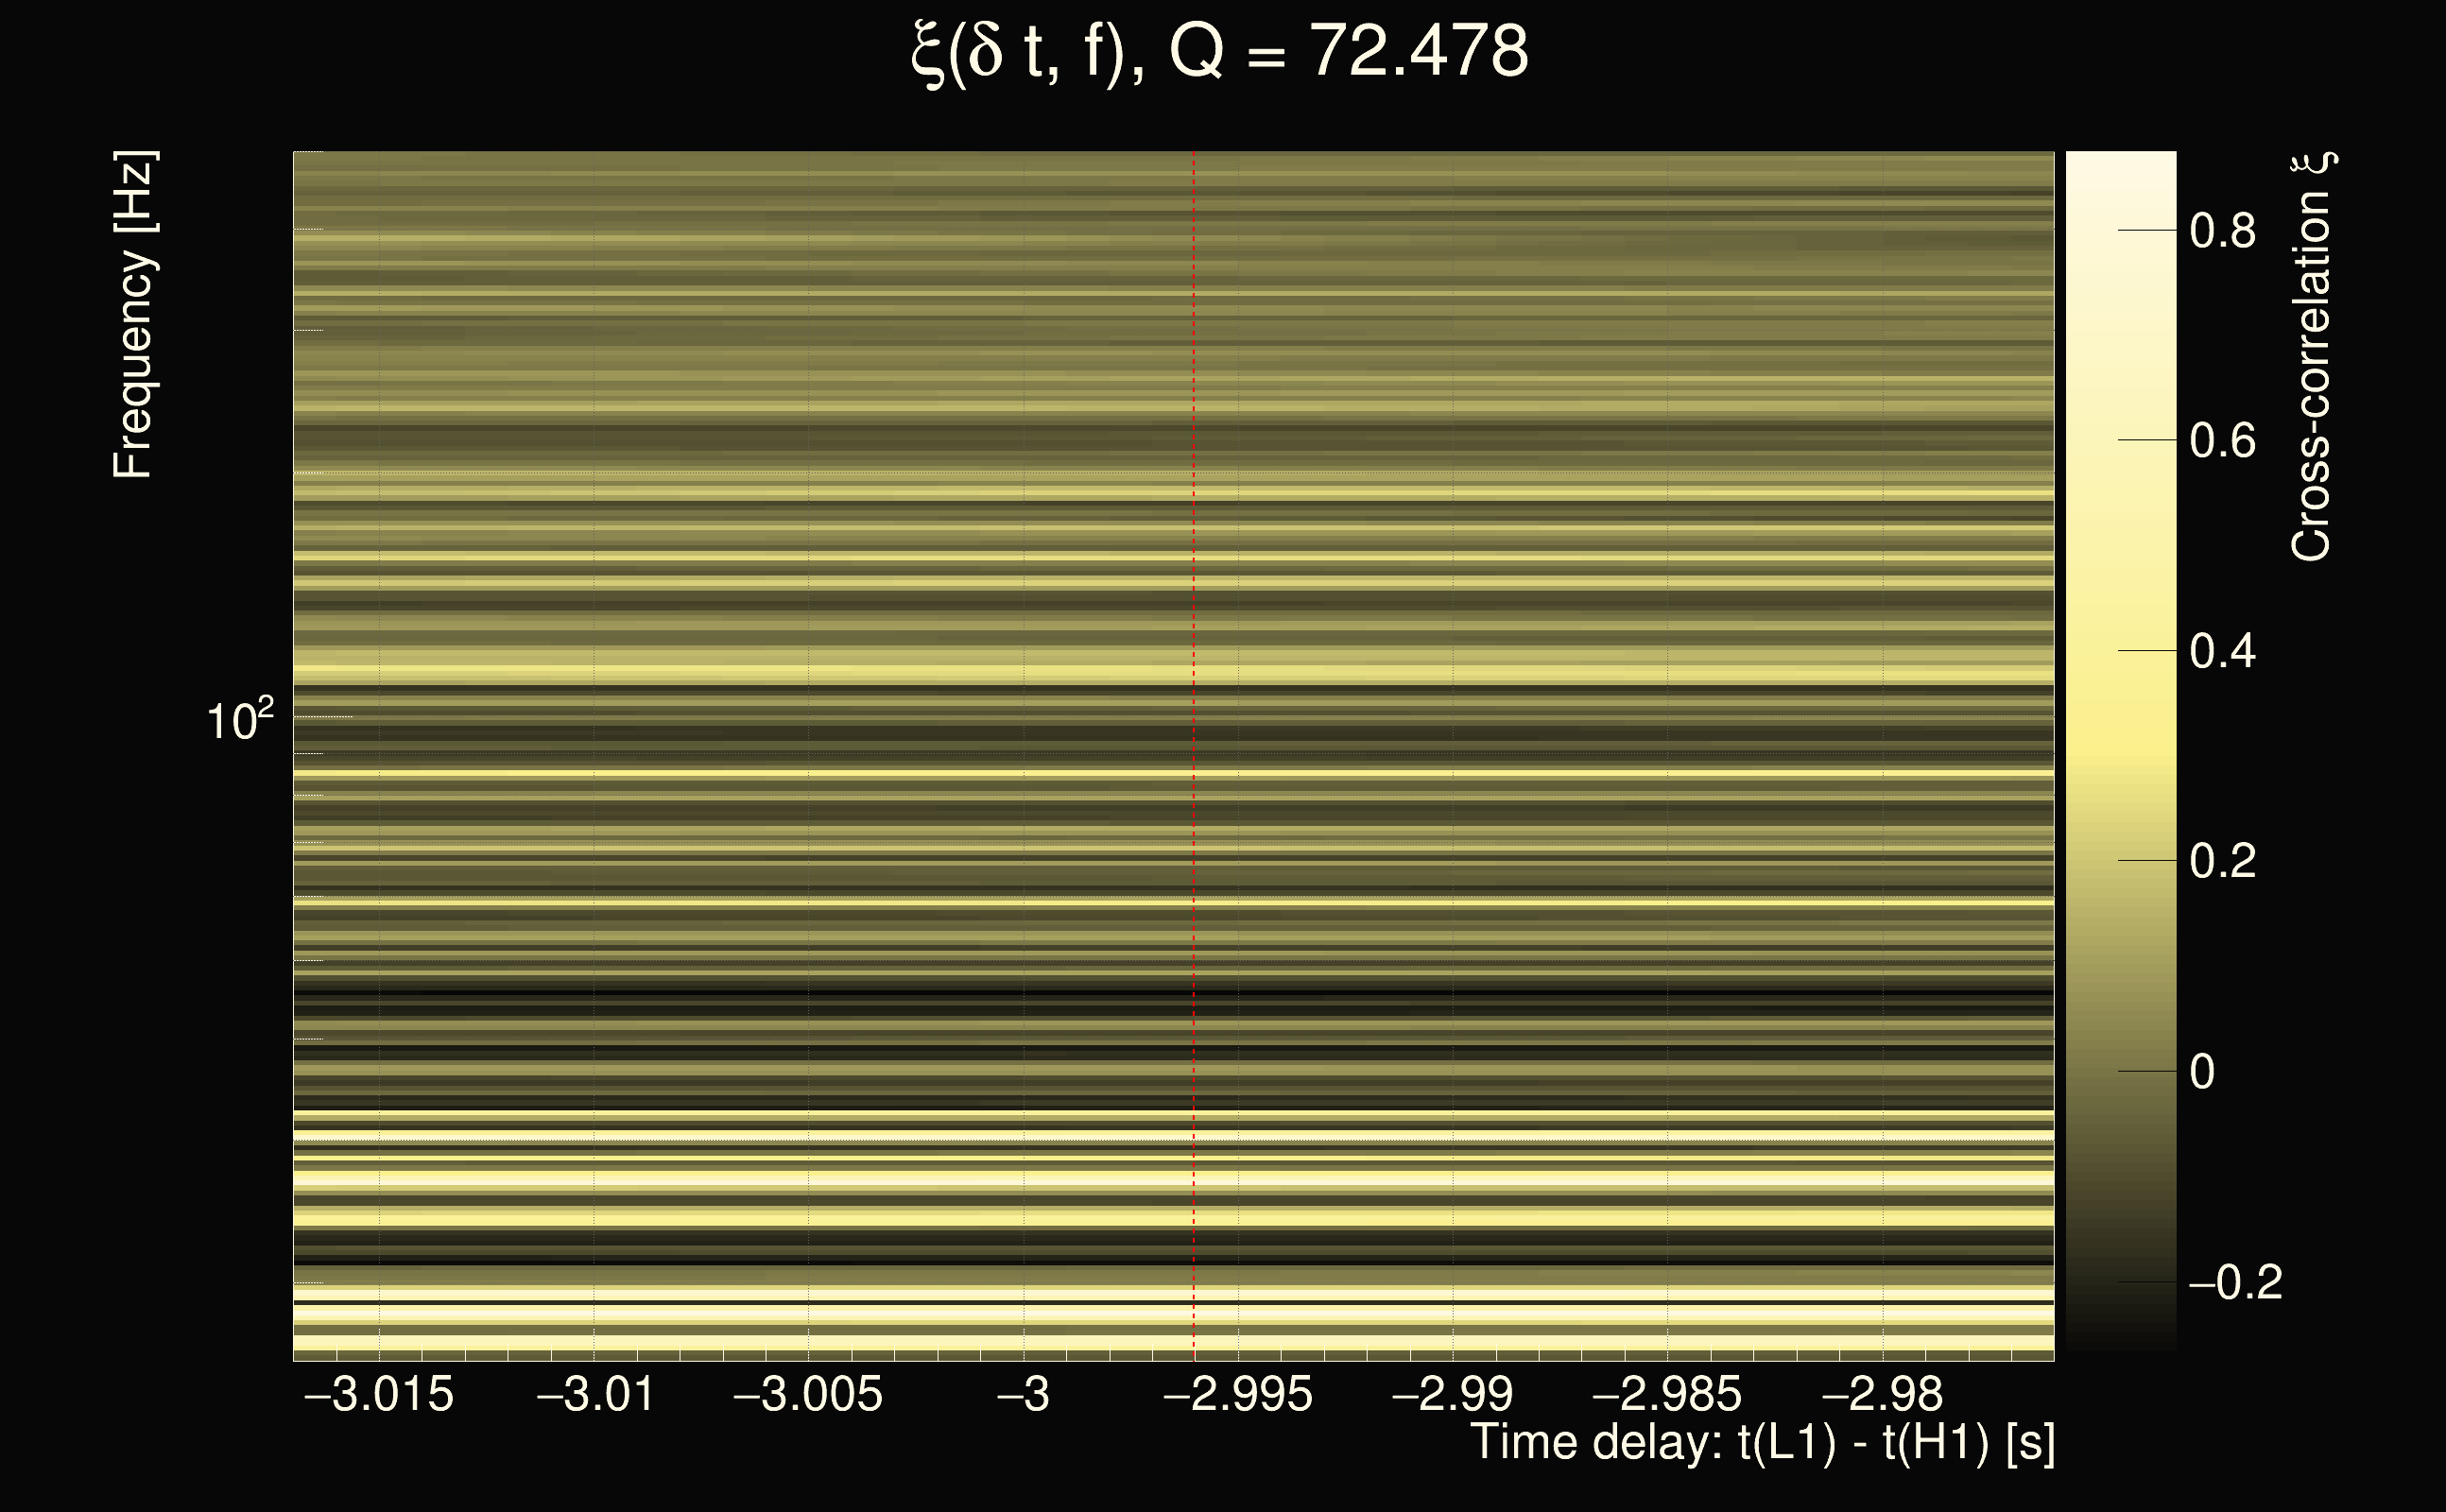
Task: Click the -3.005 x-axis tick label
Action: (808, 1394)
